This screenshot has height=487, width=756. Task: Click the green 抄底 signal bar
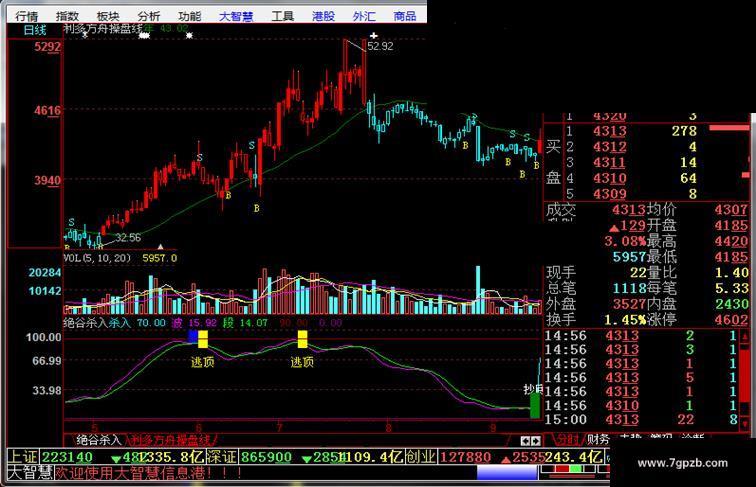coord(535,405)
